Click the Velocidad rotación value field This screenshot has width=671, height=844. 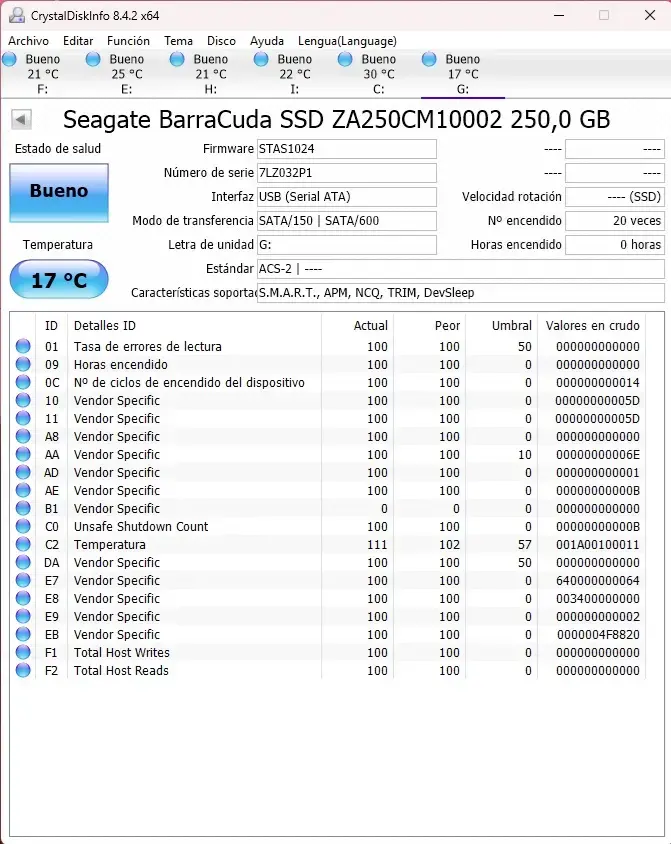pos(615,197)
